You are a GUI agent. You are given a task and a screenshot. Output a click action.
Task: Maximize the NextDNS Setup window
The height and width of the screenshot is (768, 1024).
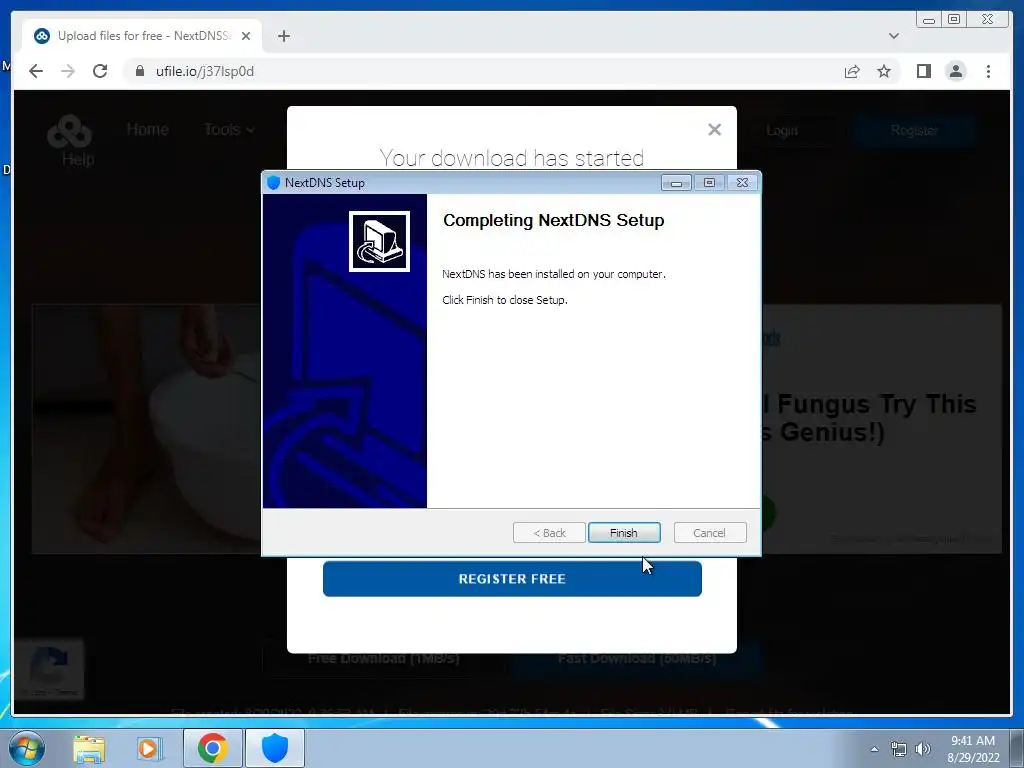(709, 183)
